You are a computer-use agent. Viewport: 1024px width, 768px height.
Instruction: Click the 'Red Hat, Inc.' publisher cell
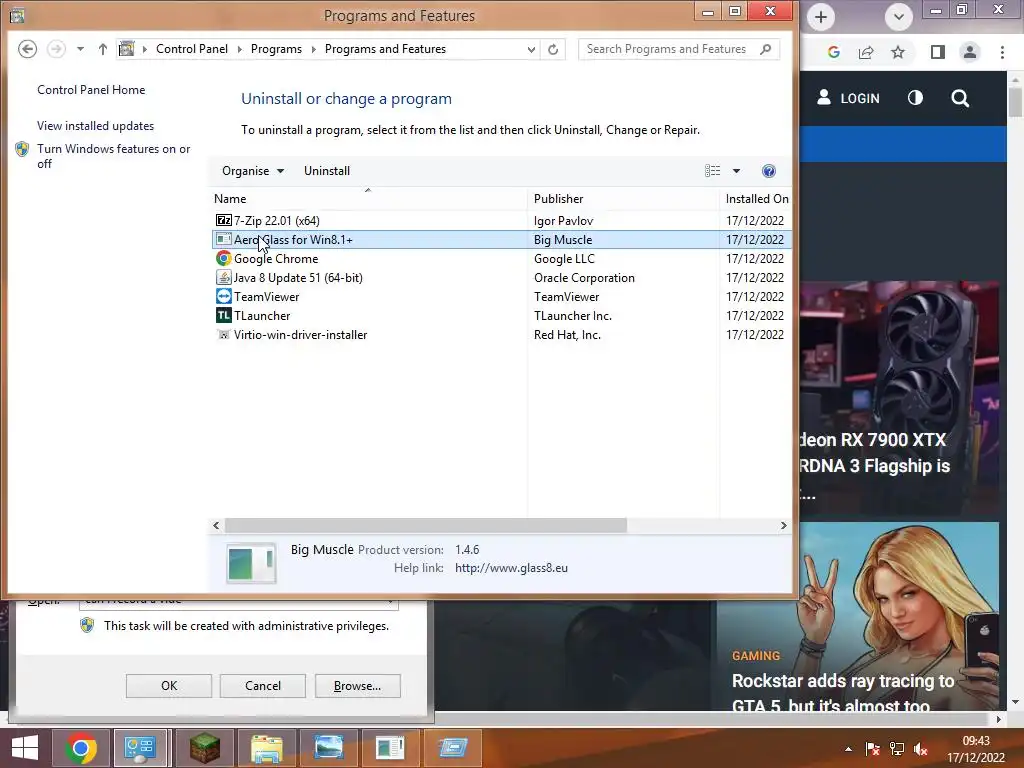tap(567, 334)
